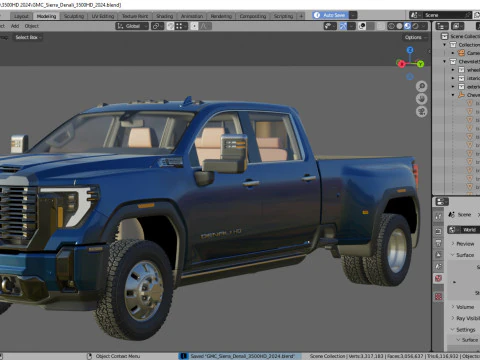Screen dimensions: 480x360
Task: Switch to the Modeling workspace tab
Action: 46,16
